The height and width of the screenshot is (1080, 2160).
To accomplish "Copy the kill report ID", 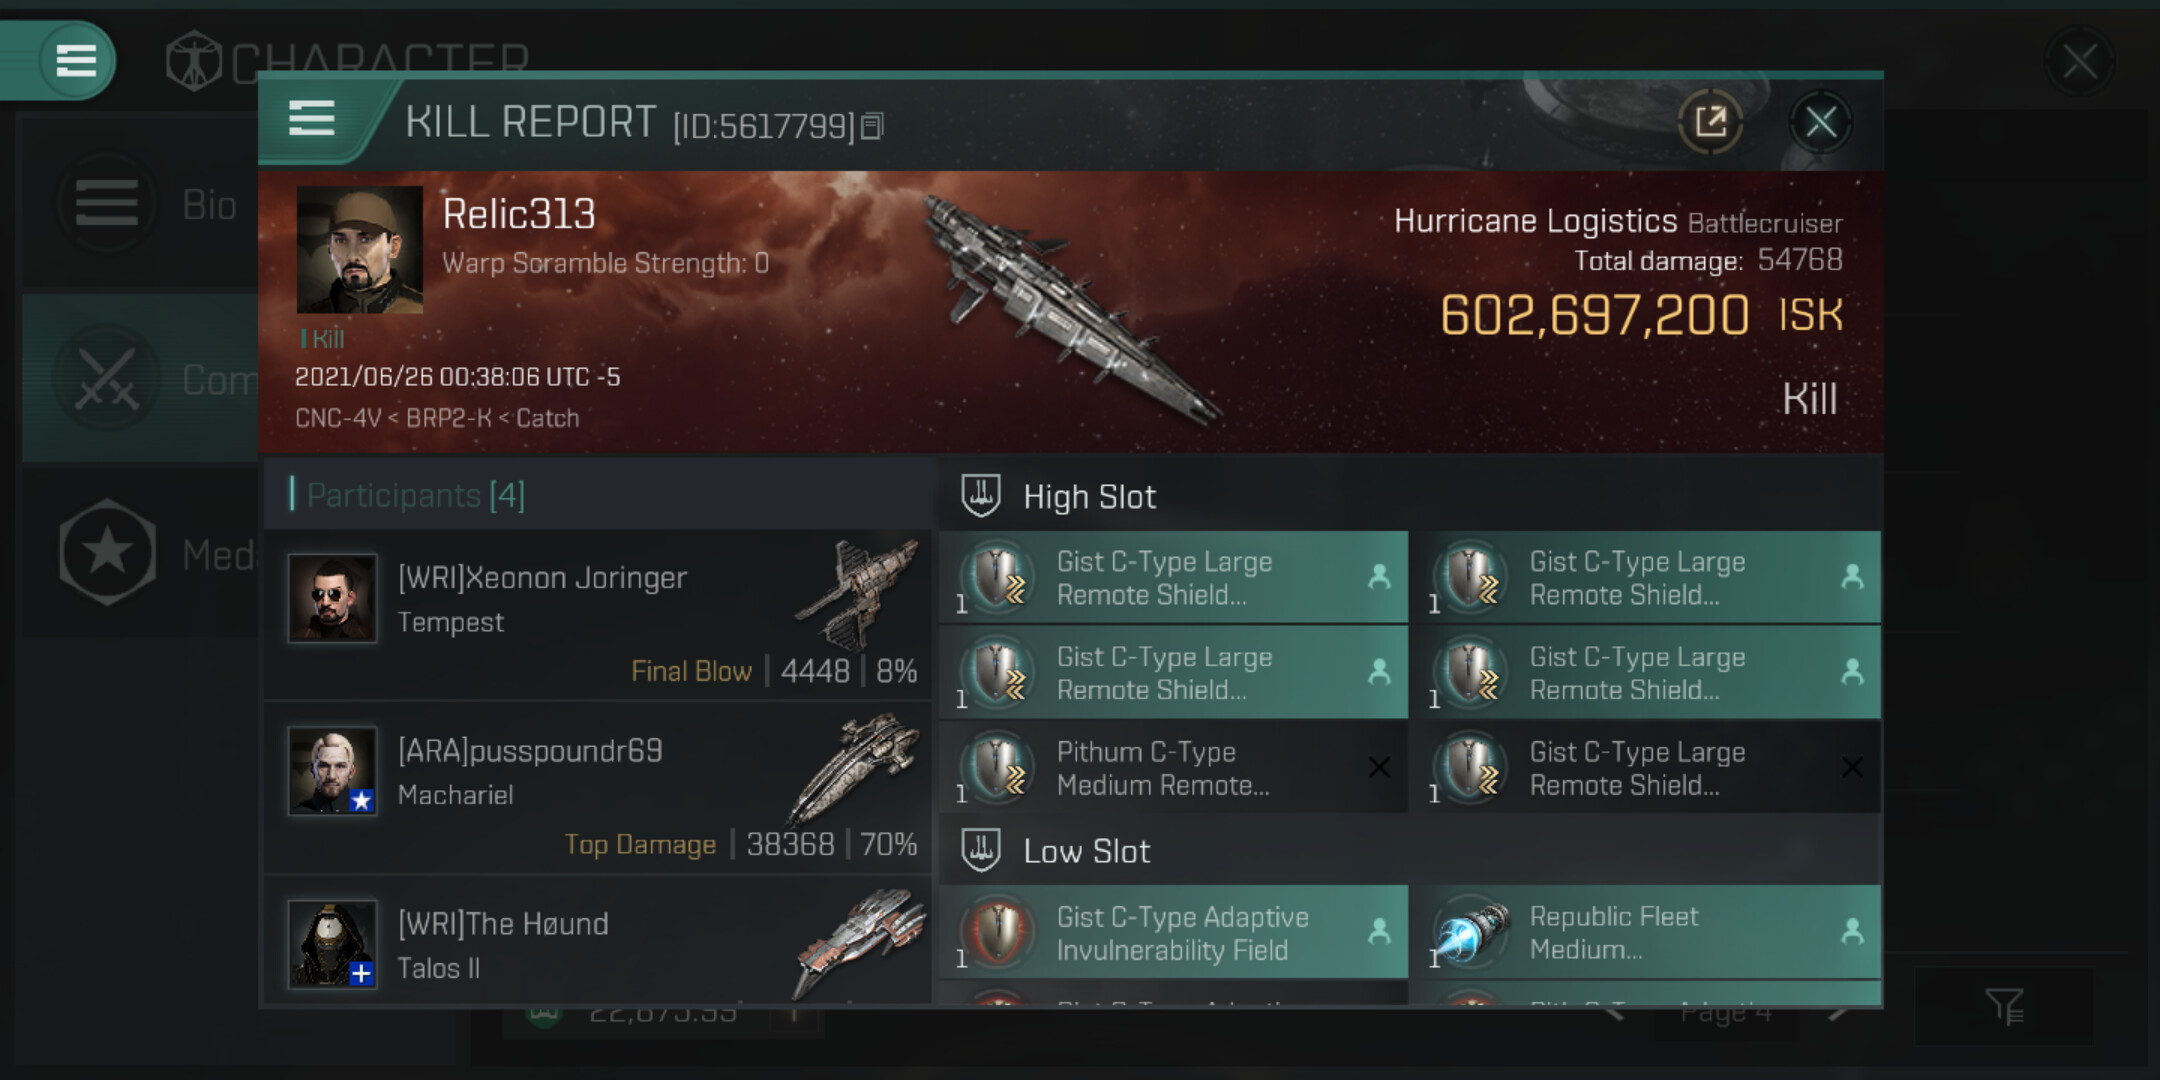I will point(872,126).
